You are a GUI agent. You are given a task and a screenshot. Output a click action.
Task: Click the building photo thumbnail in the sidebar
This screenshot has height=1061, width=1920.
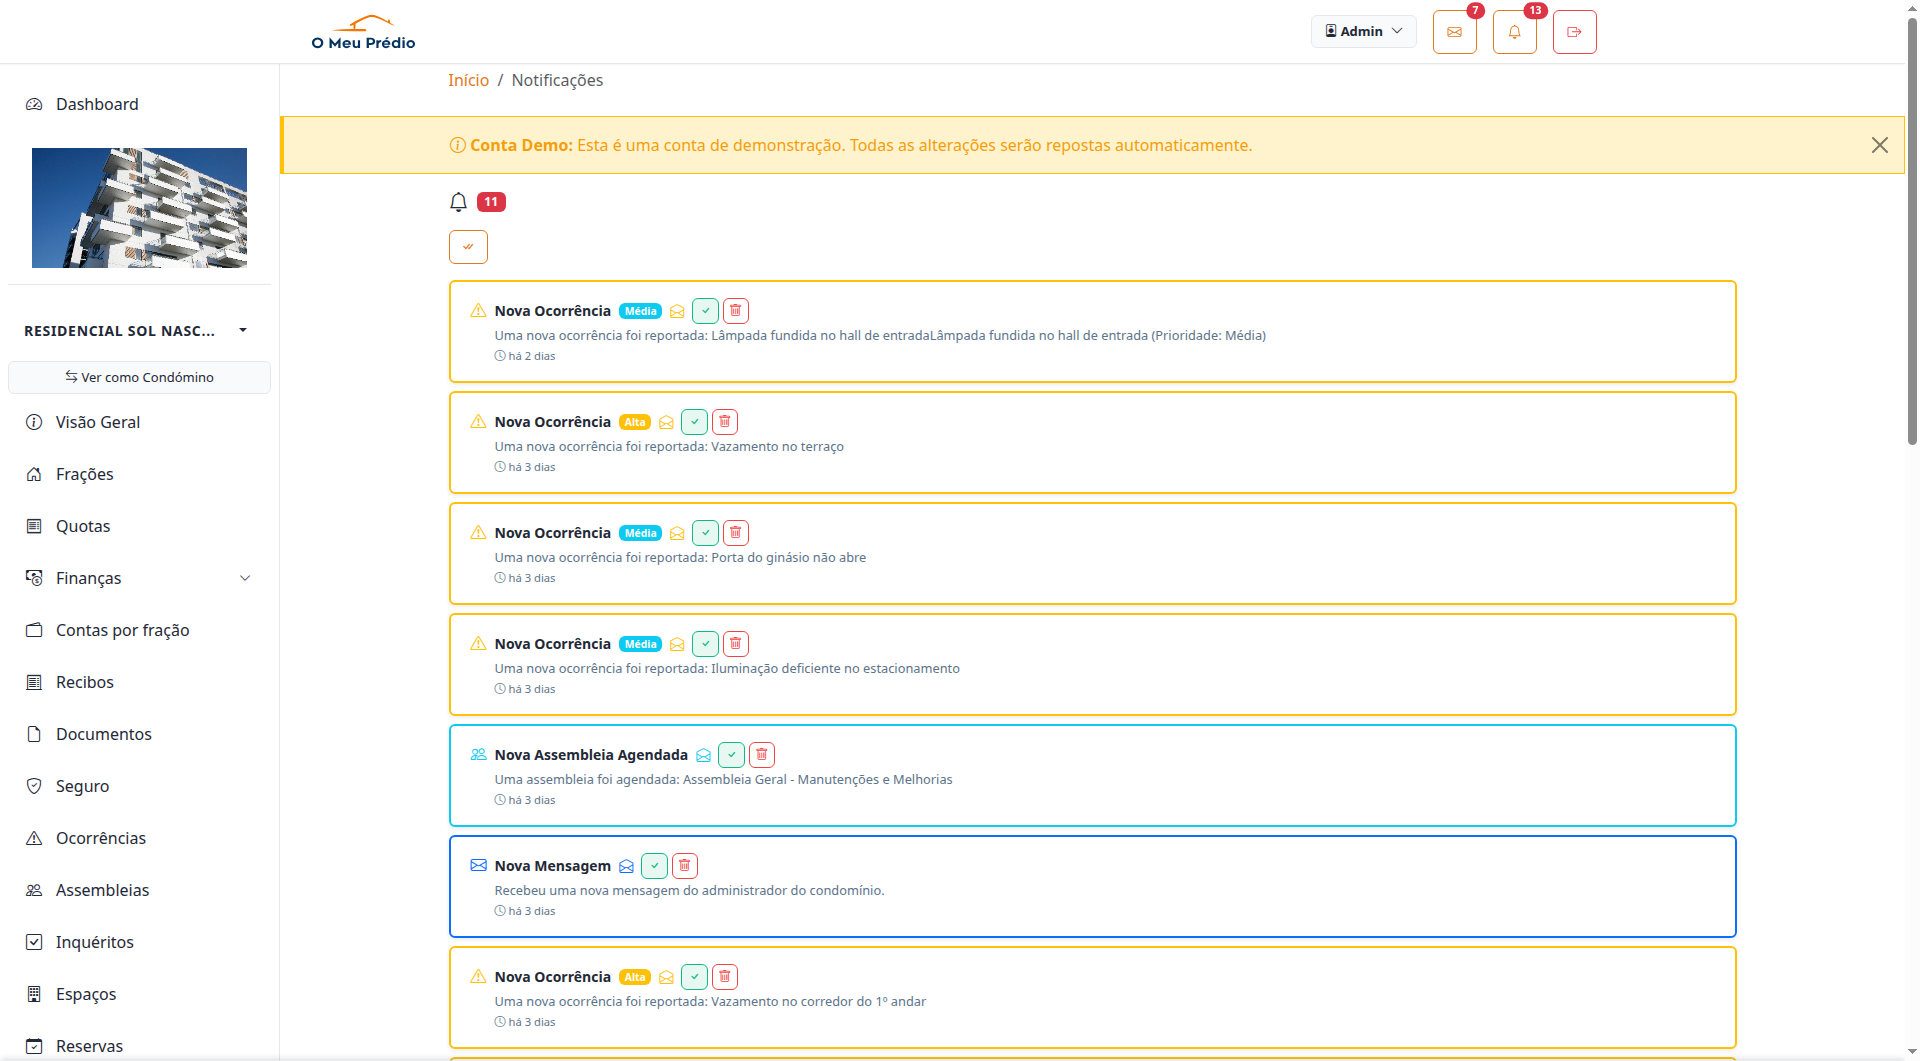[139, 207]
